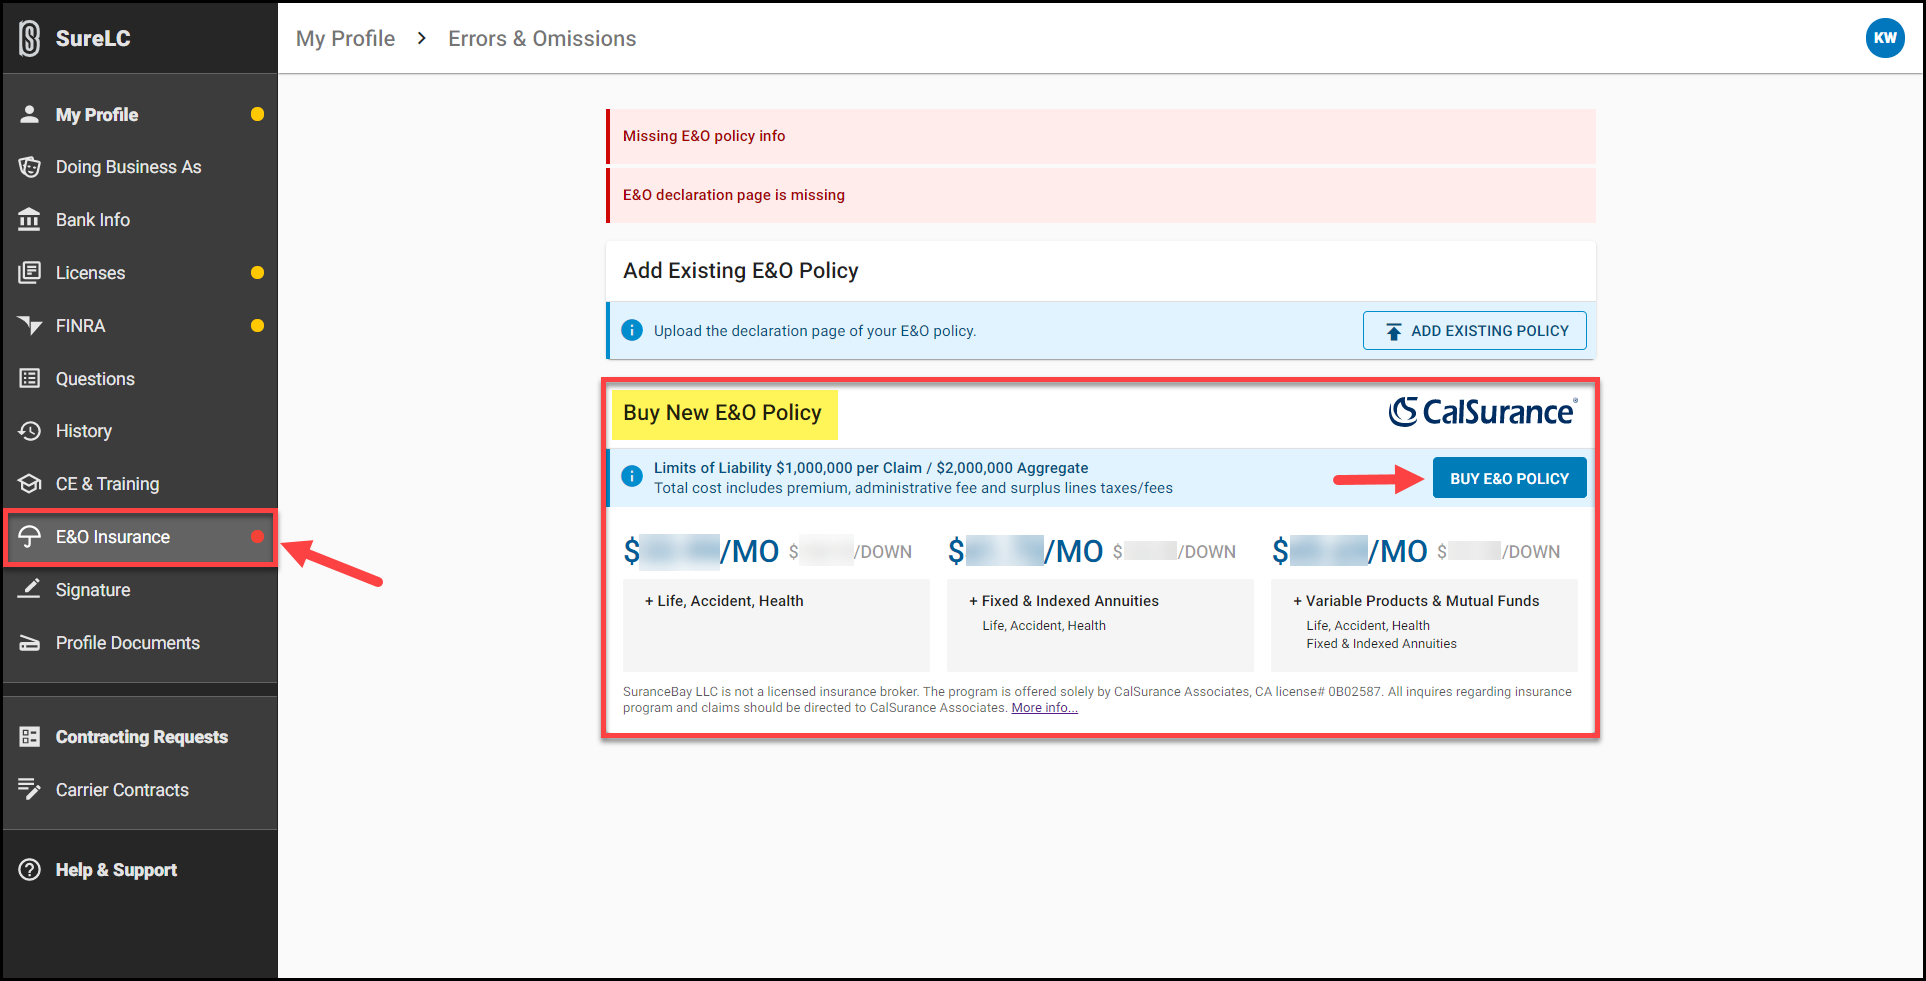Viewport: 1926px width, 981px height.
Task: Click the SureLC logo icon
Action: click(30, 38)
